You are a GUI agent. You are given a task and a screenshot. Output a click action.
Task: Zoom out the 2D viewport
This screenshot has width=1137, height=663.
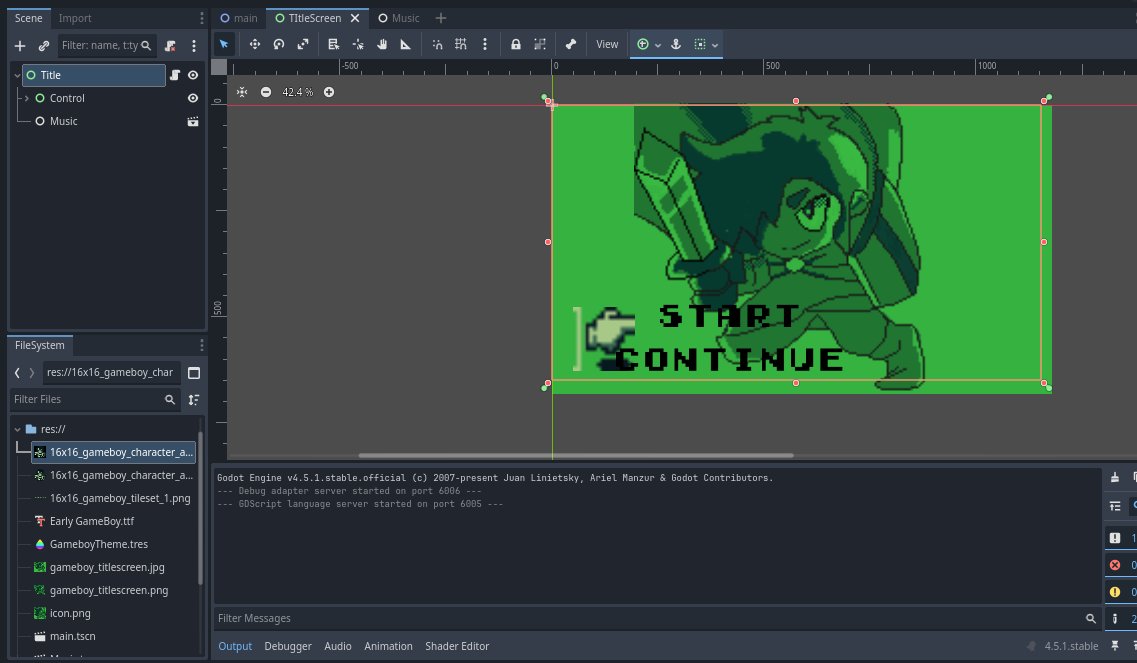[266, 92]
